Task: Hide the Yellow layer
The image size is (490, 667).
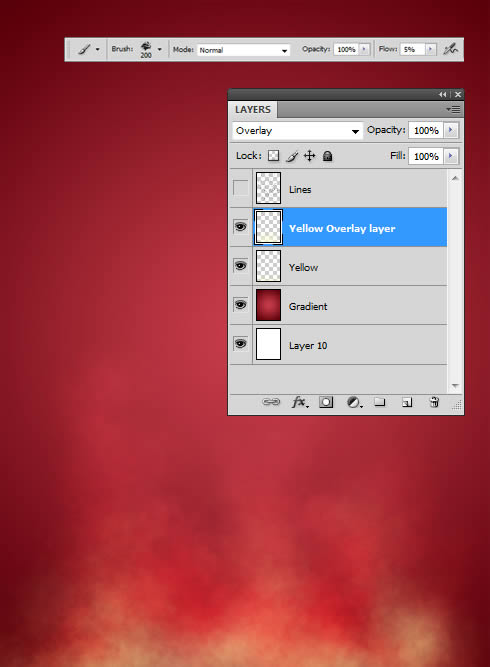Action: click(240, 266)
